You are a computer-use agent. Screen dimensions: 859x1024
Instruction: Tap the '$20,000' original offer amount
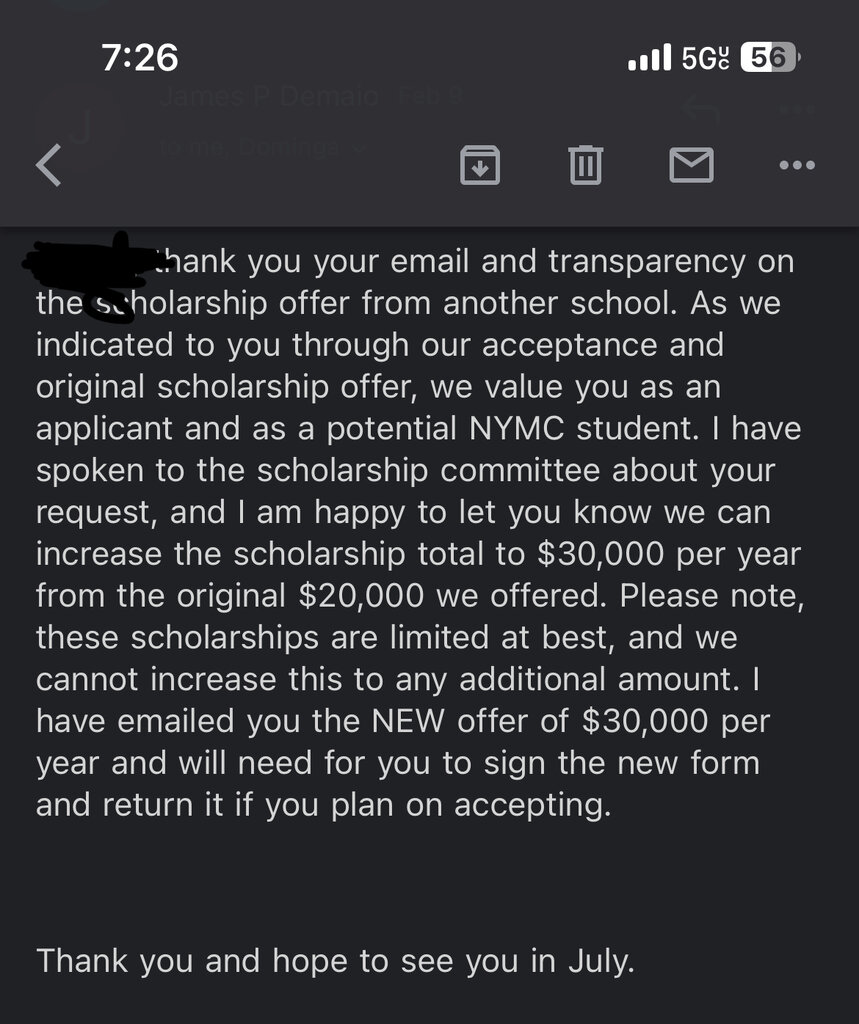(x=361, y=596)
